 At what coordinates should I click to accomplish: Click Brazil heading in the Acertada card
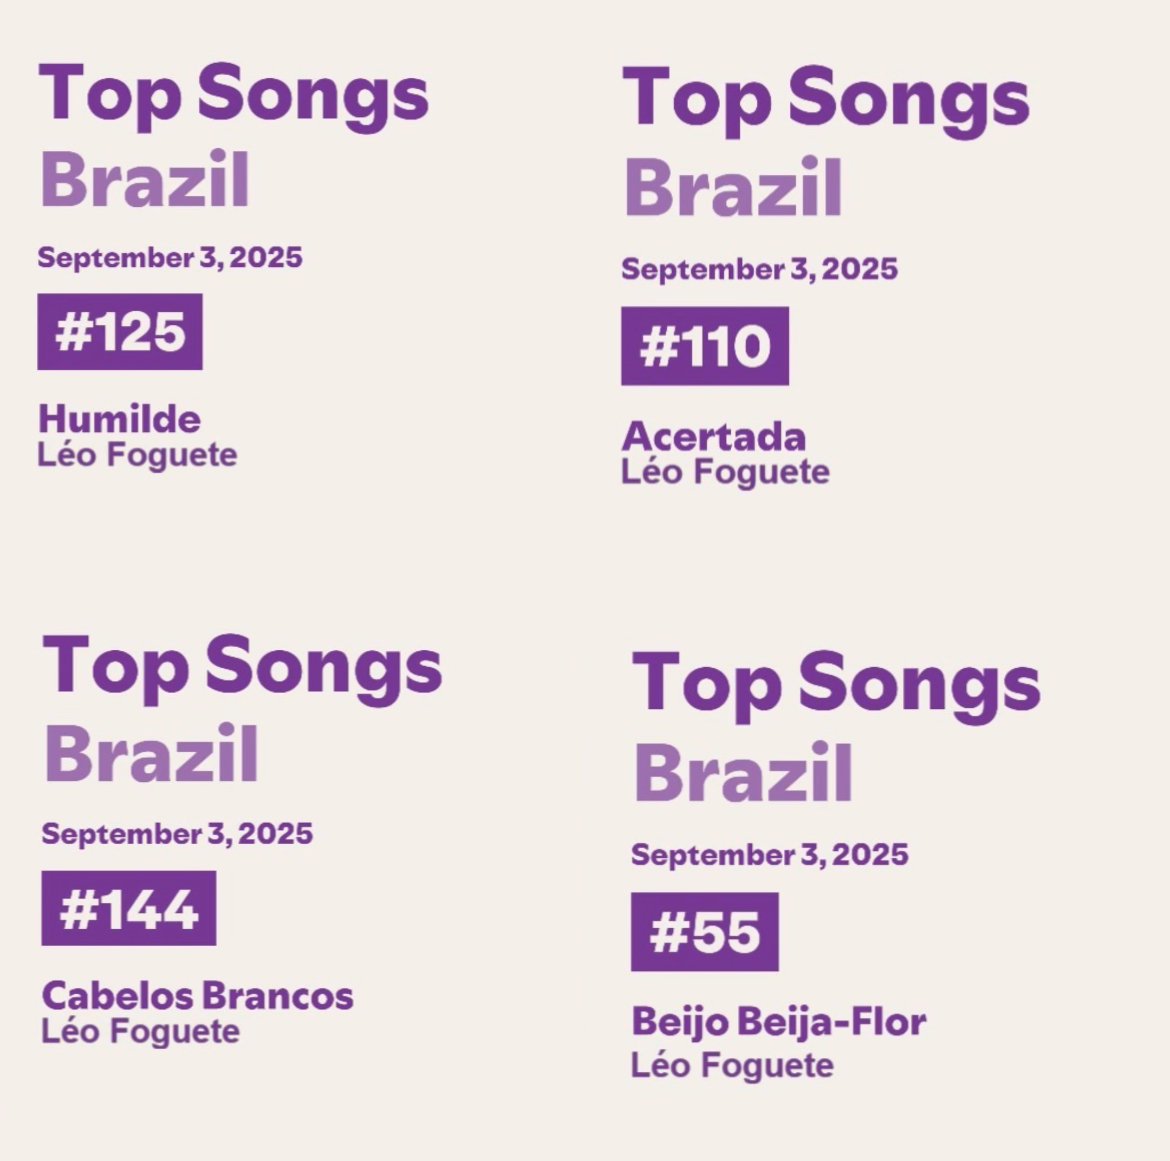click(x=733, y=188)
